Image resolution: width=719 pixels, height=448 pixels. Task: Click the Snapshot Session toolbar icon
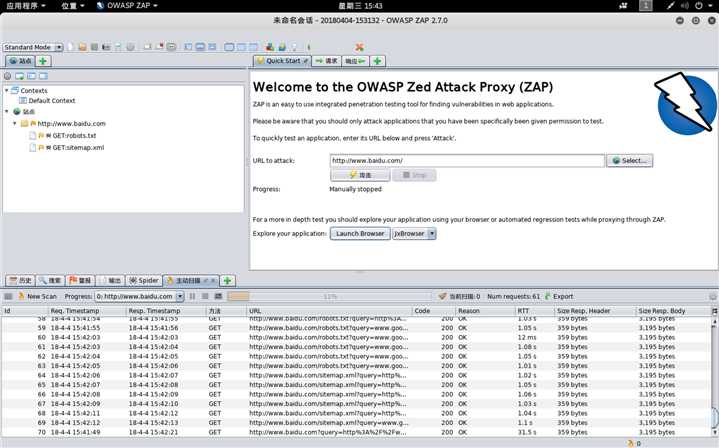tap(106, 47)
